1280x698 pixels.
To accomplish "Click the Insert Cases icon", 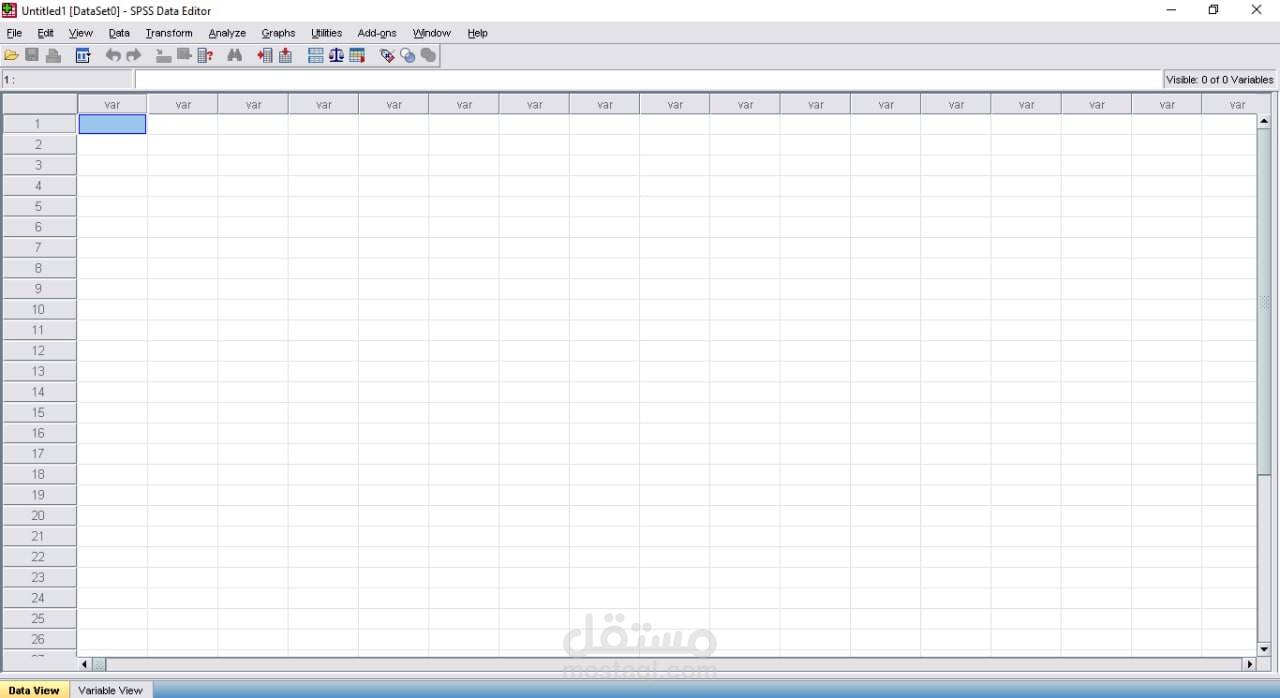I will [x=265, y=56].
